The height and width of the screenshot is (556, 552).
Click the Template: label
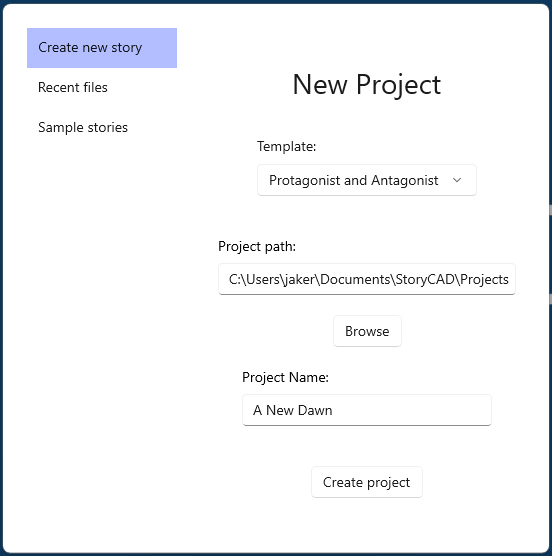pos(286,146)
